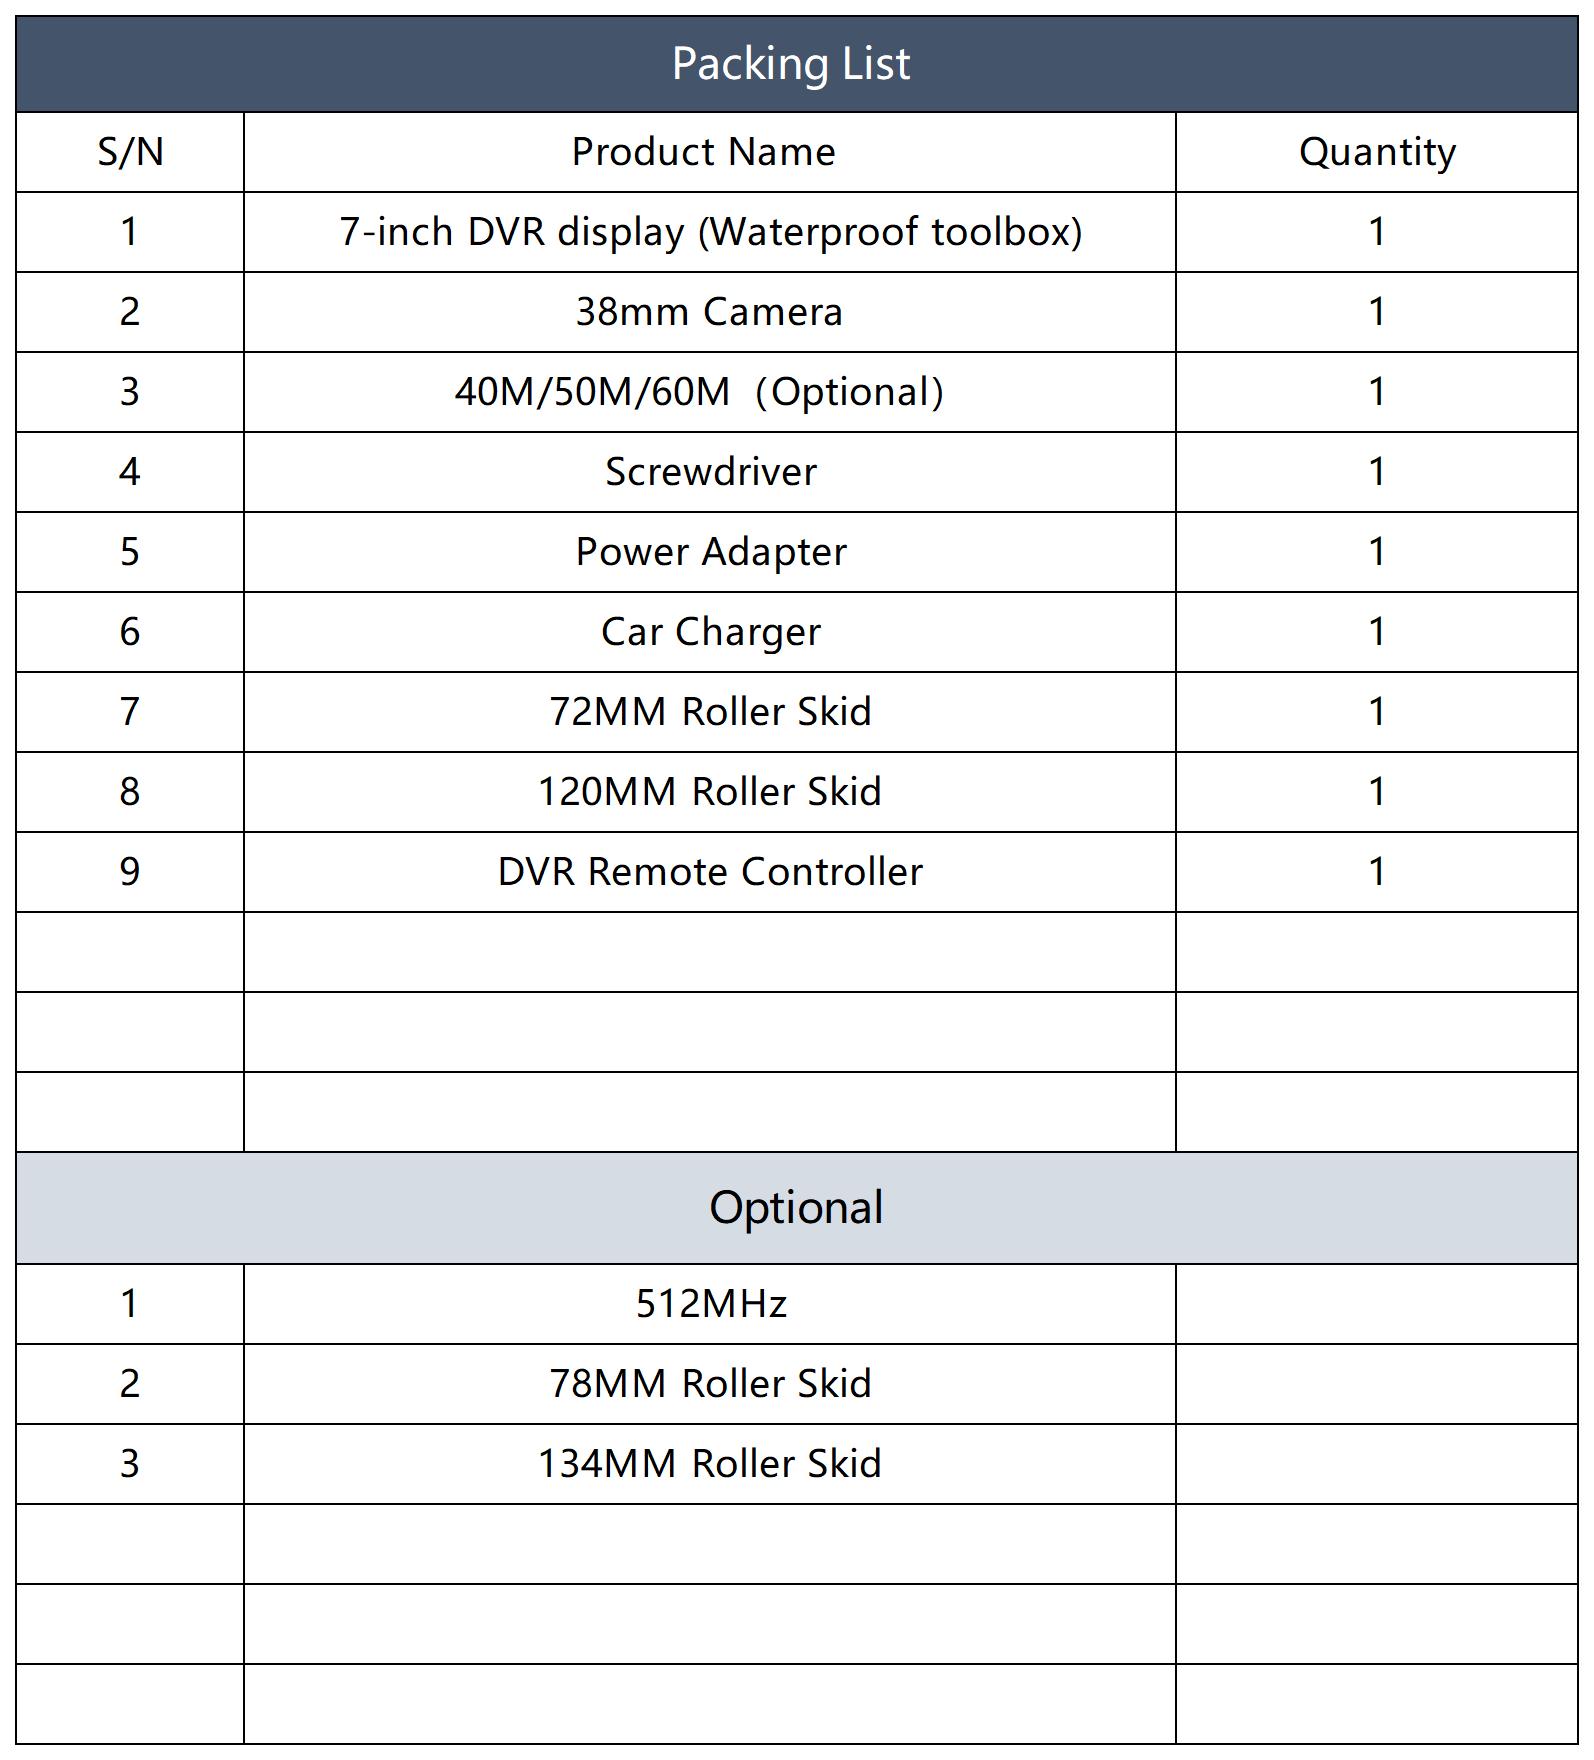This screenshot has width=1594, height=1760.
Task: Click the DVR Remote Controller cell
Action: click(x=710, y=872)
